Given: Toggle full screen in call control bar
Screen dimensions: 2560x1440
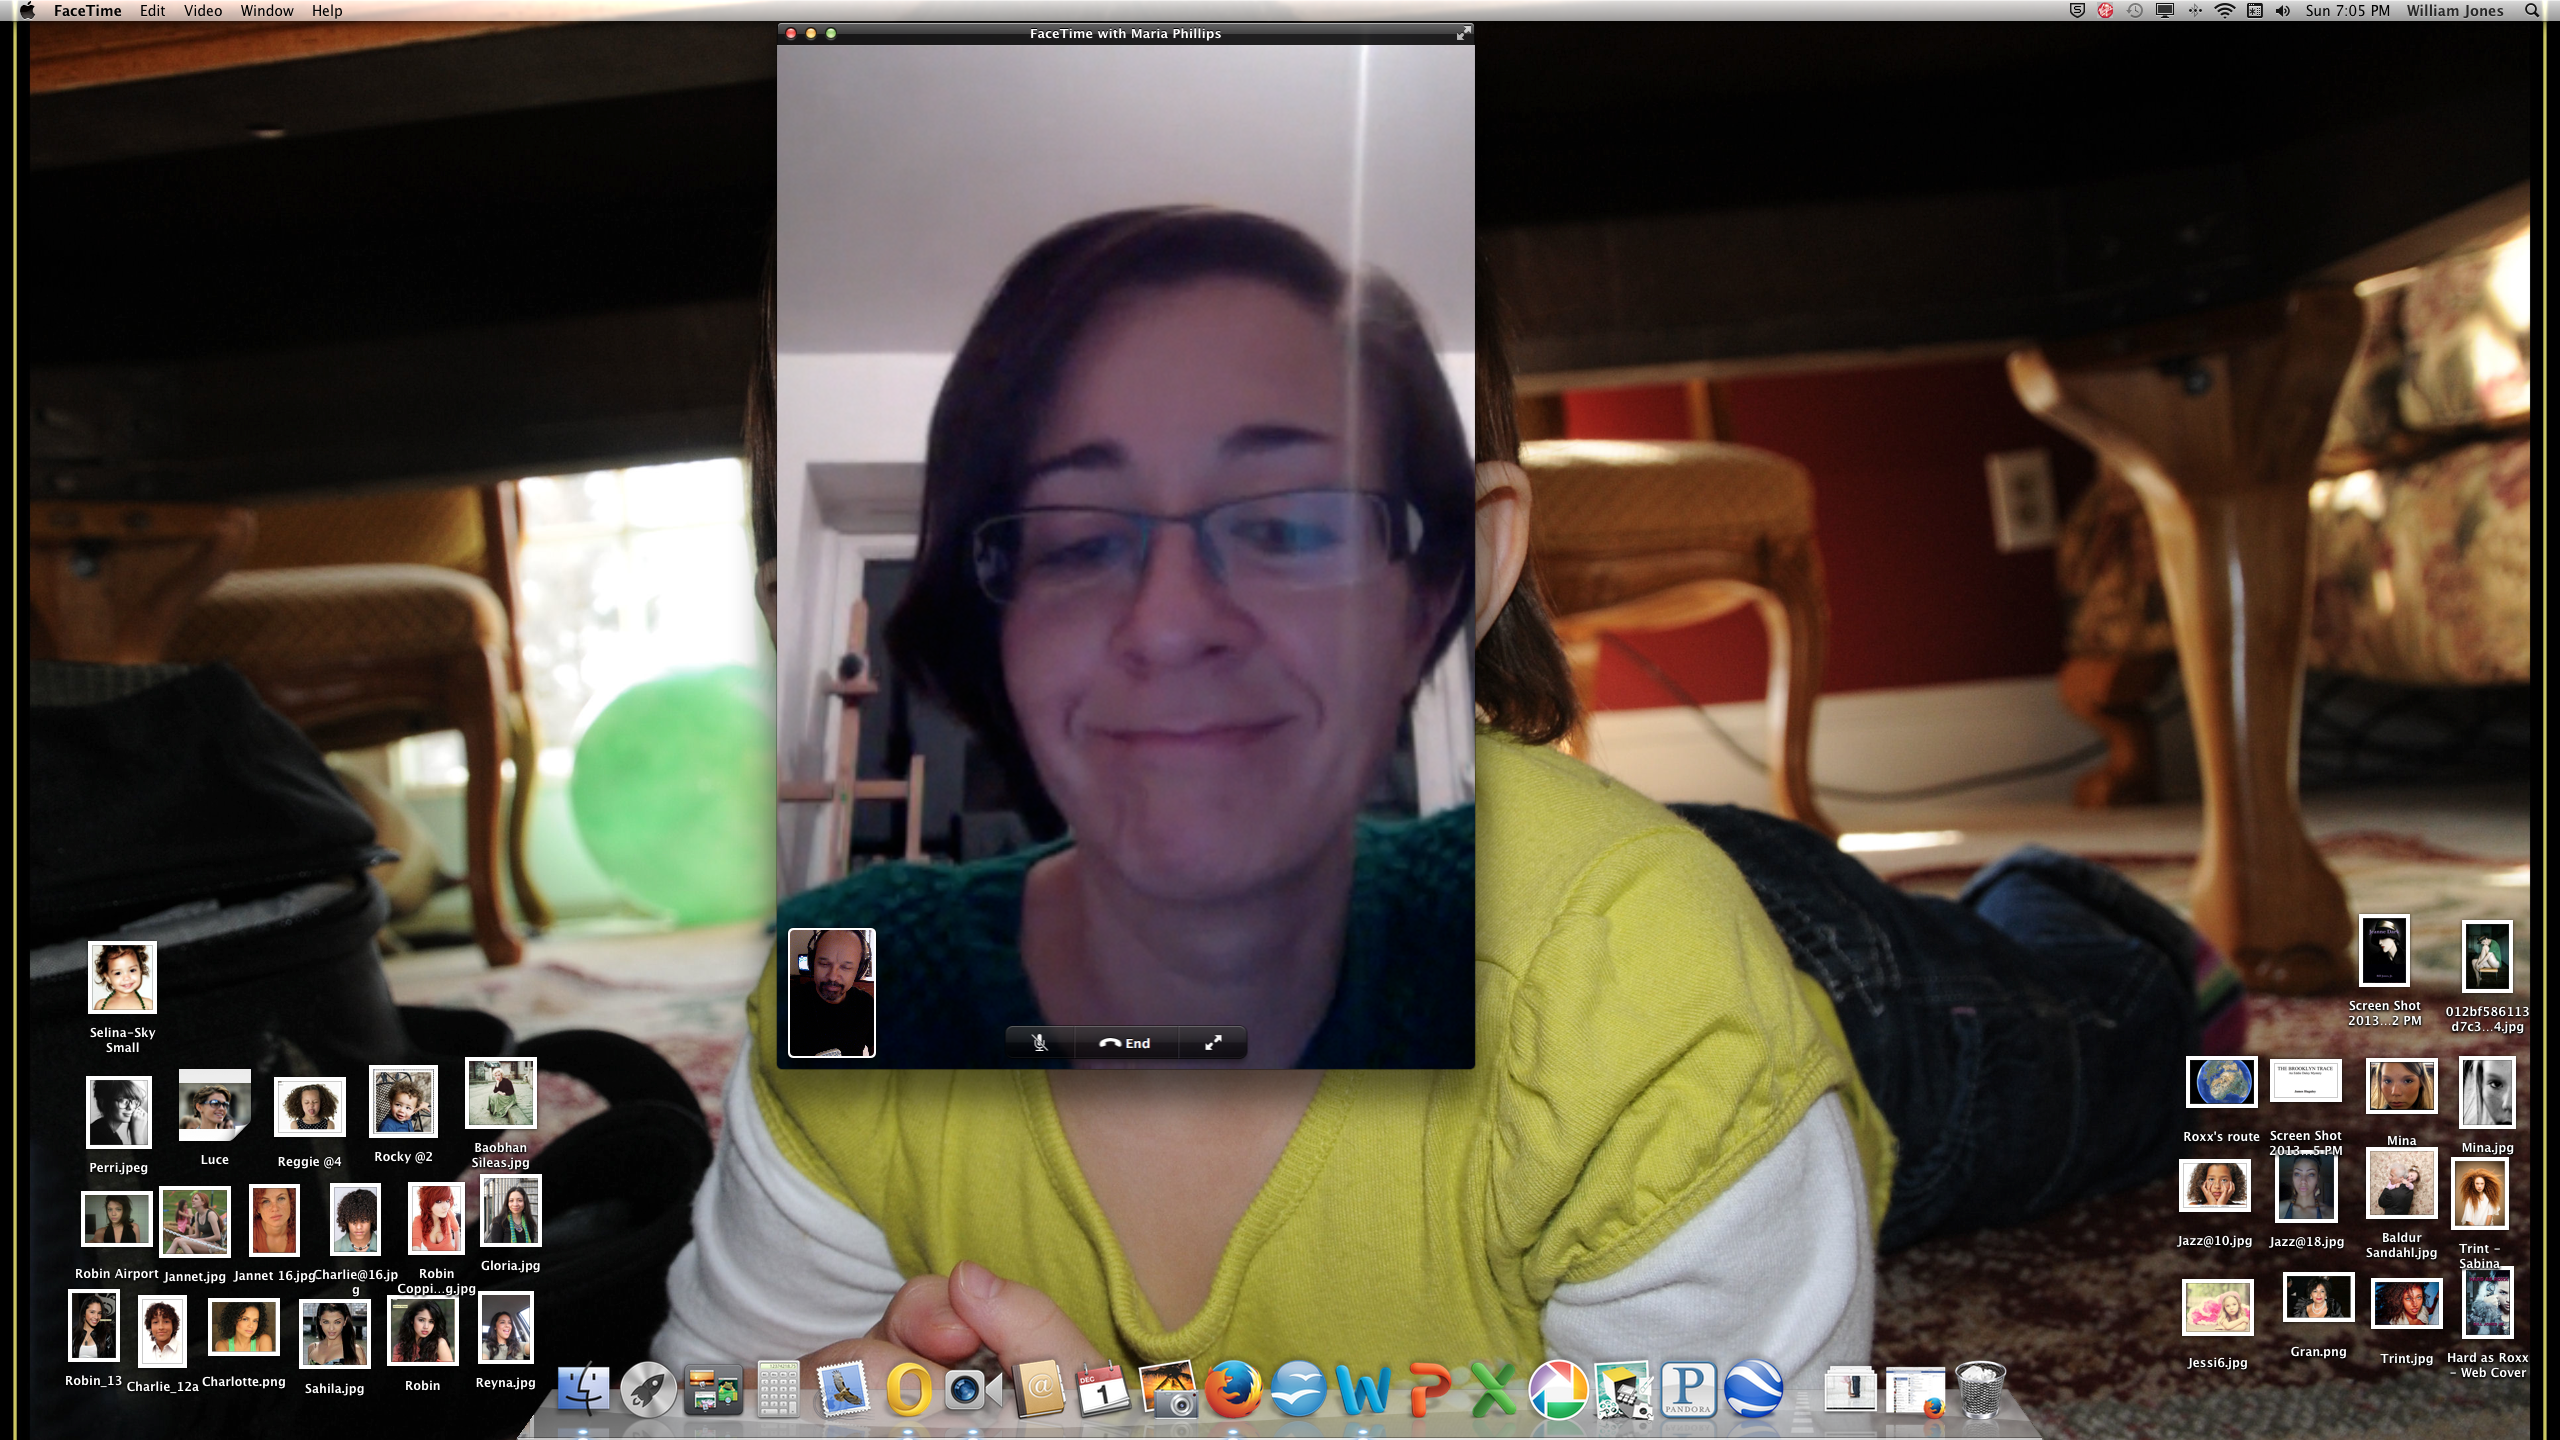Looking at the screenshot, I should (x=1212, y=1043).
